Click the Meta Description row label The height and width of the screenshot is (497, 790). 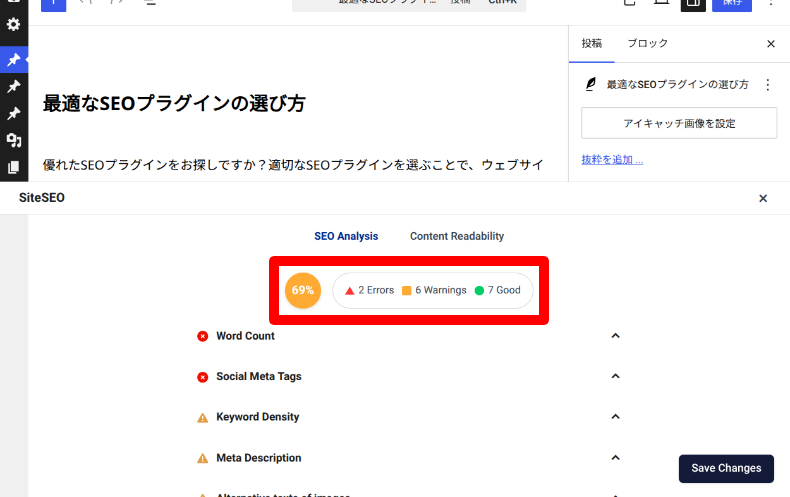[x=258, y=458]
